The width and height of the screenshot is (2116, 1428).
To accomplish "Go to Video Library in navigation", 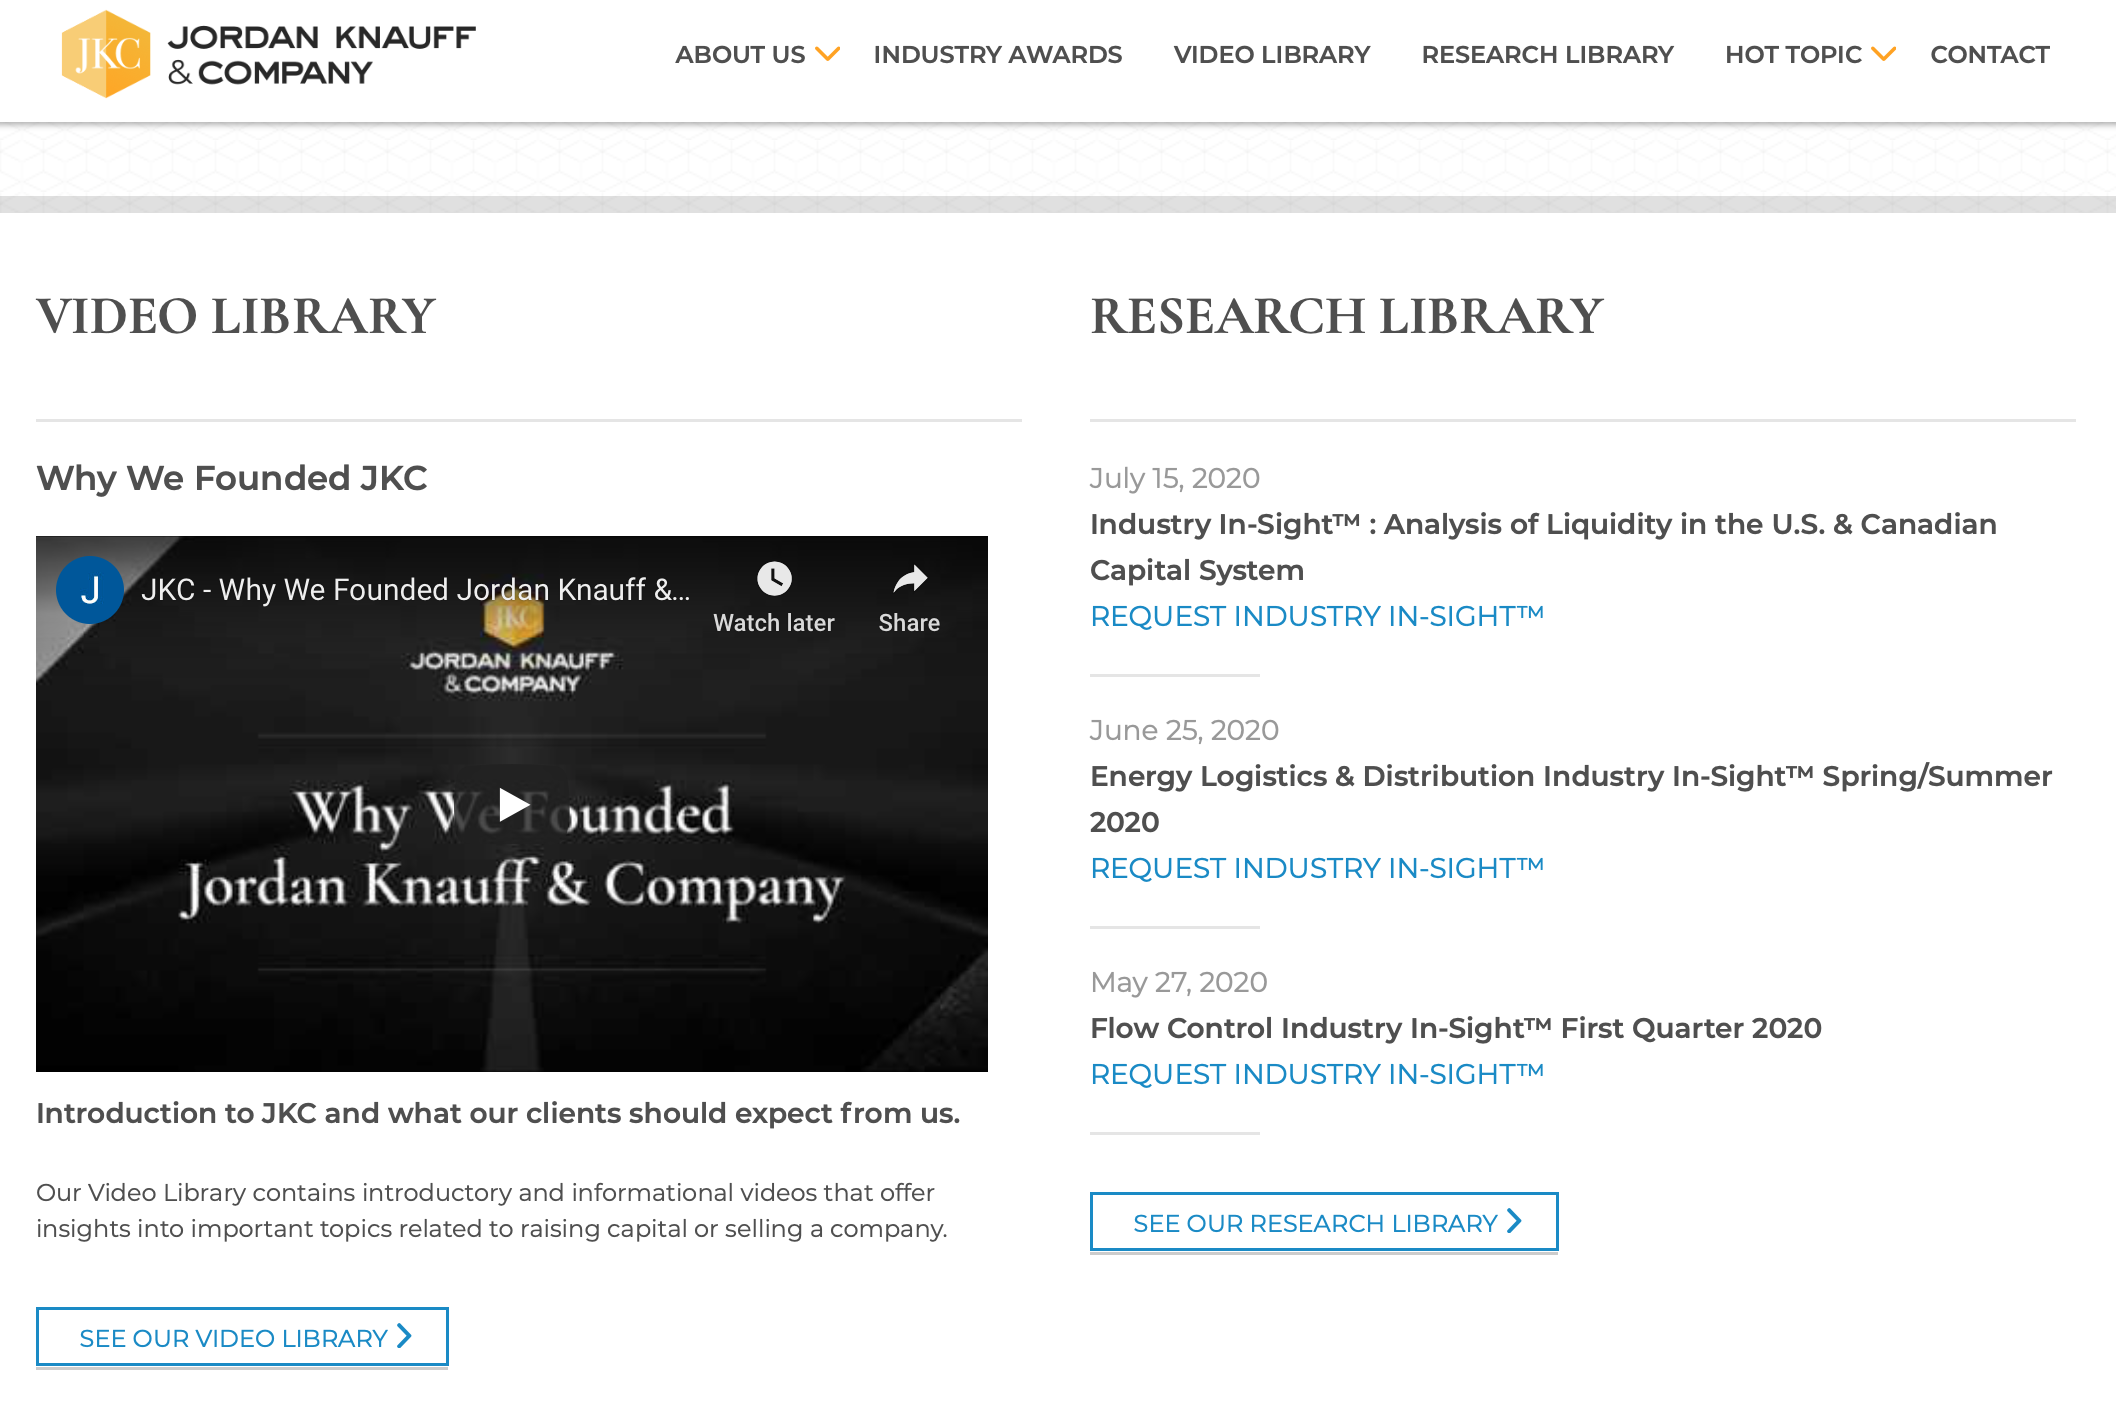I will 1272,55.
